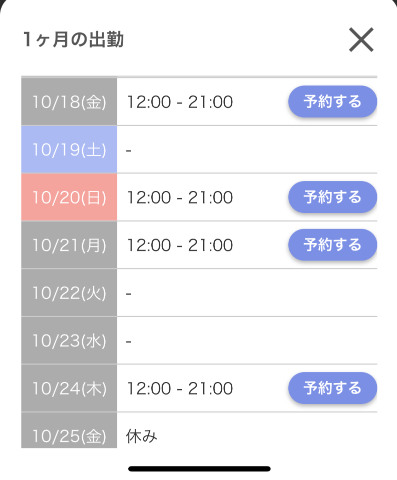397x480 pixels.
Task: Click the 12:00 - 21:00 time on 10/24
Action: (x=180, y=389)
